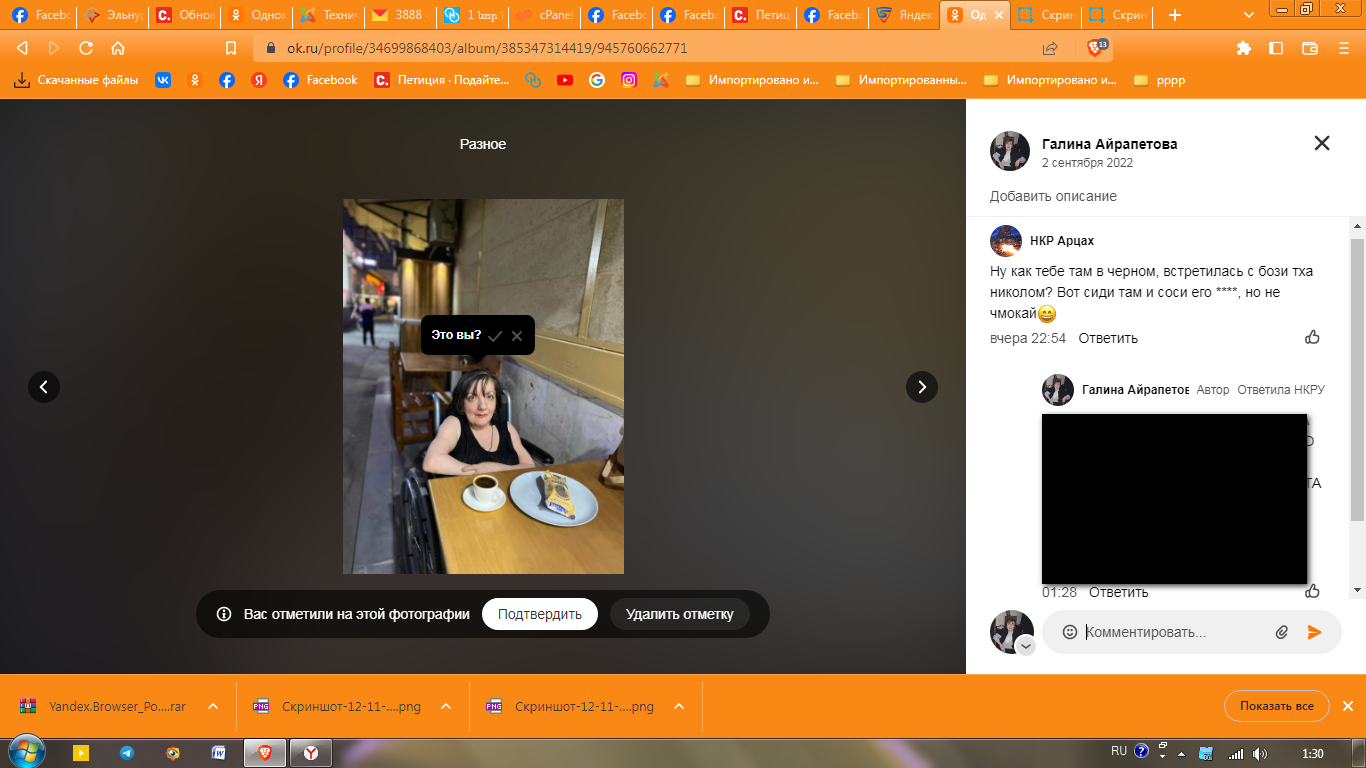Reject tag with X in 'Это вы?' tooltip
This screenshot has height=768, width=1366.
517,336
